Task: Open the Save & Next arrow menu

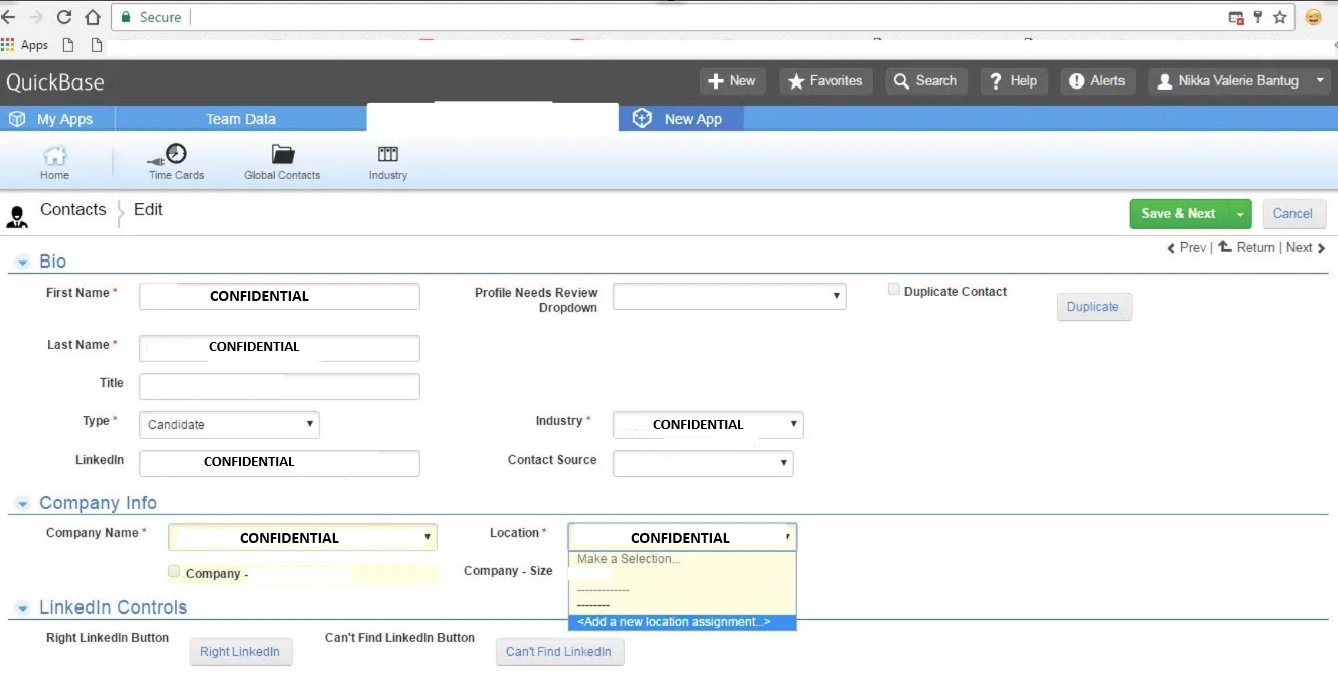Action: (1240, 213)
